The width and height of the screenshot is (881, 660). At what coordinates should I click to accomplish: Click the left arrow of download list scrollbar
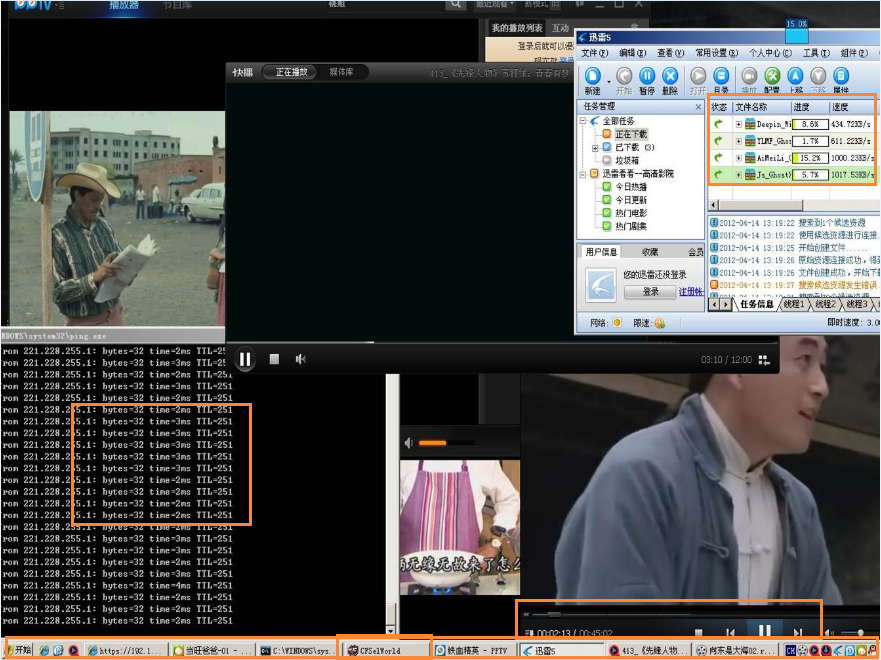click(x=714, y=205)
